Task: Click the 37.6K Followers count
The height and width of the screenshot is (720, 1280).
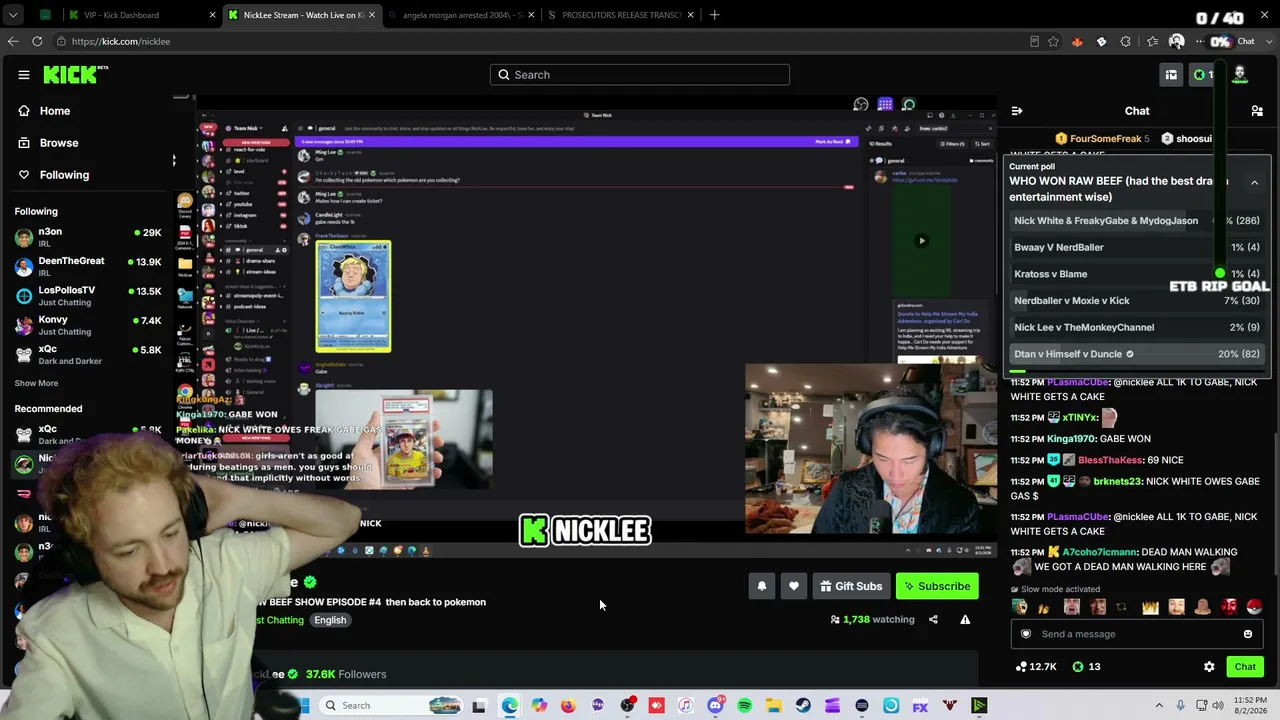Action: coord(346,674)
